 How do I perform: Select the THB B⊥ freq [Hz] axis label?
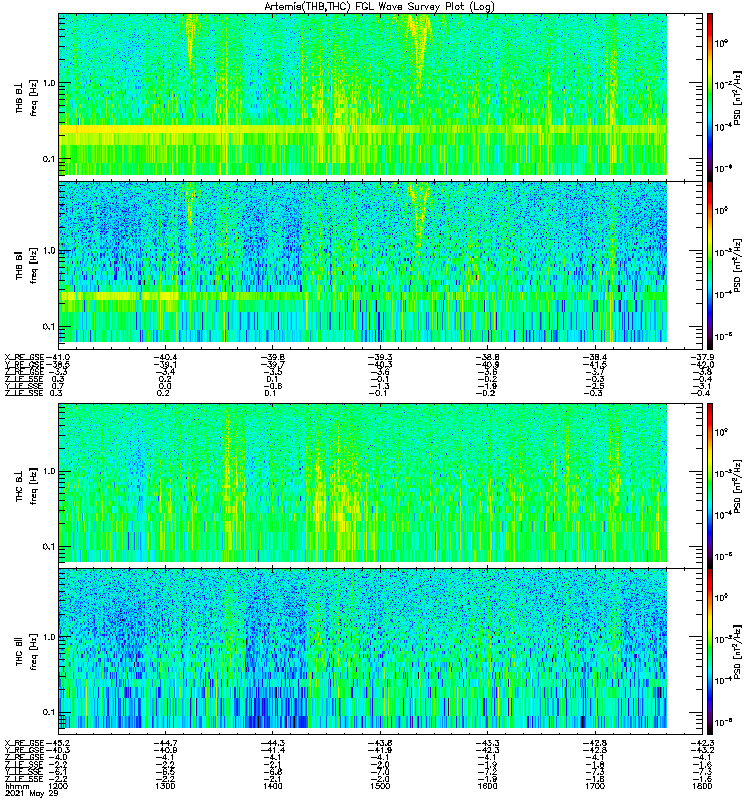(x=34, y=98)
